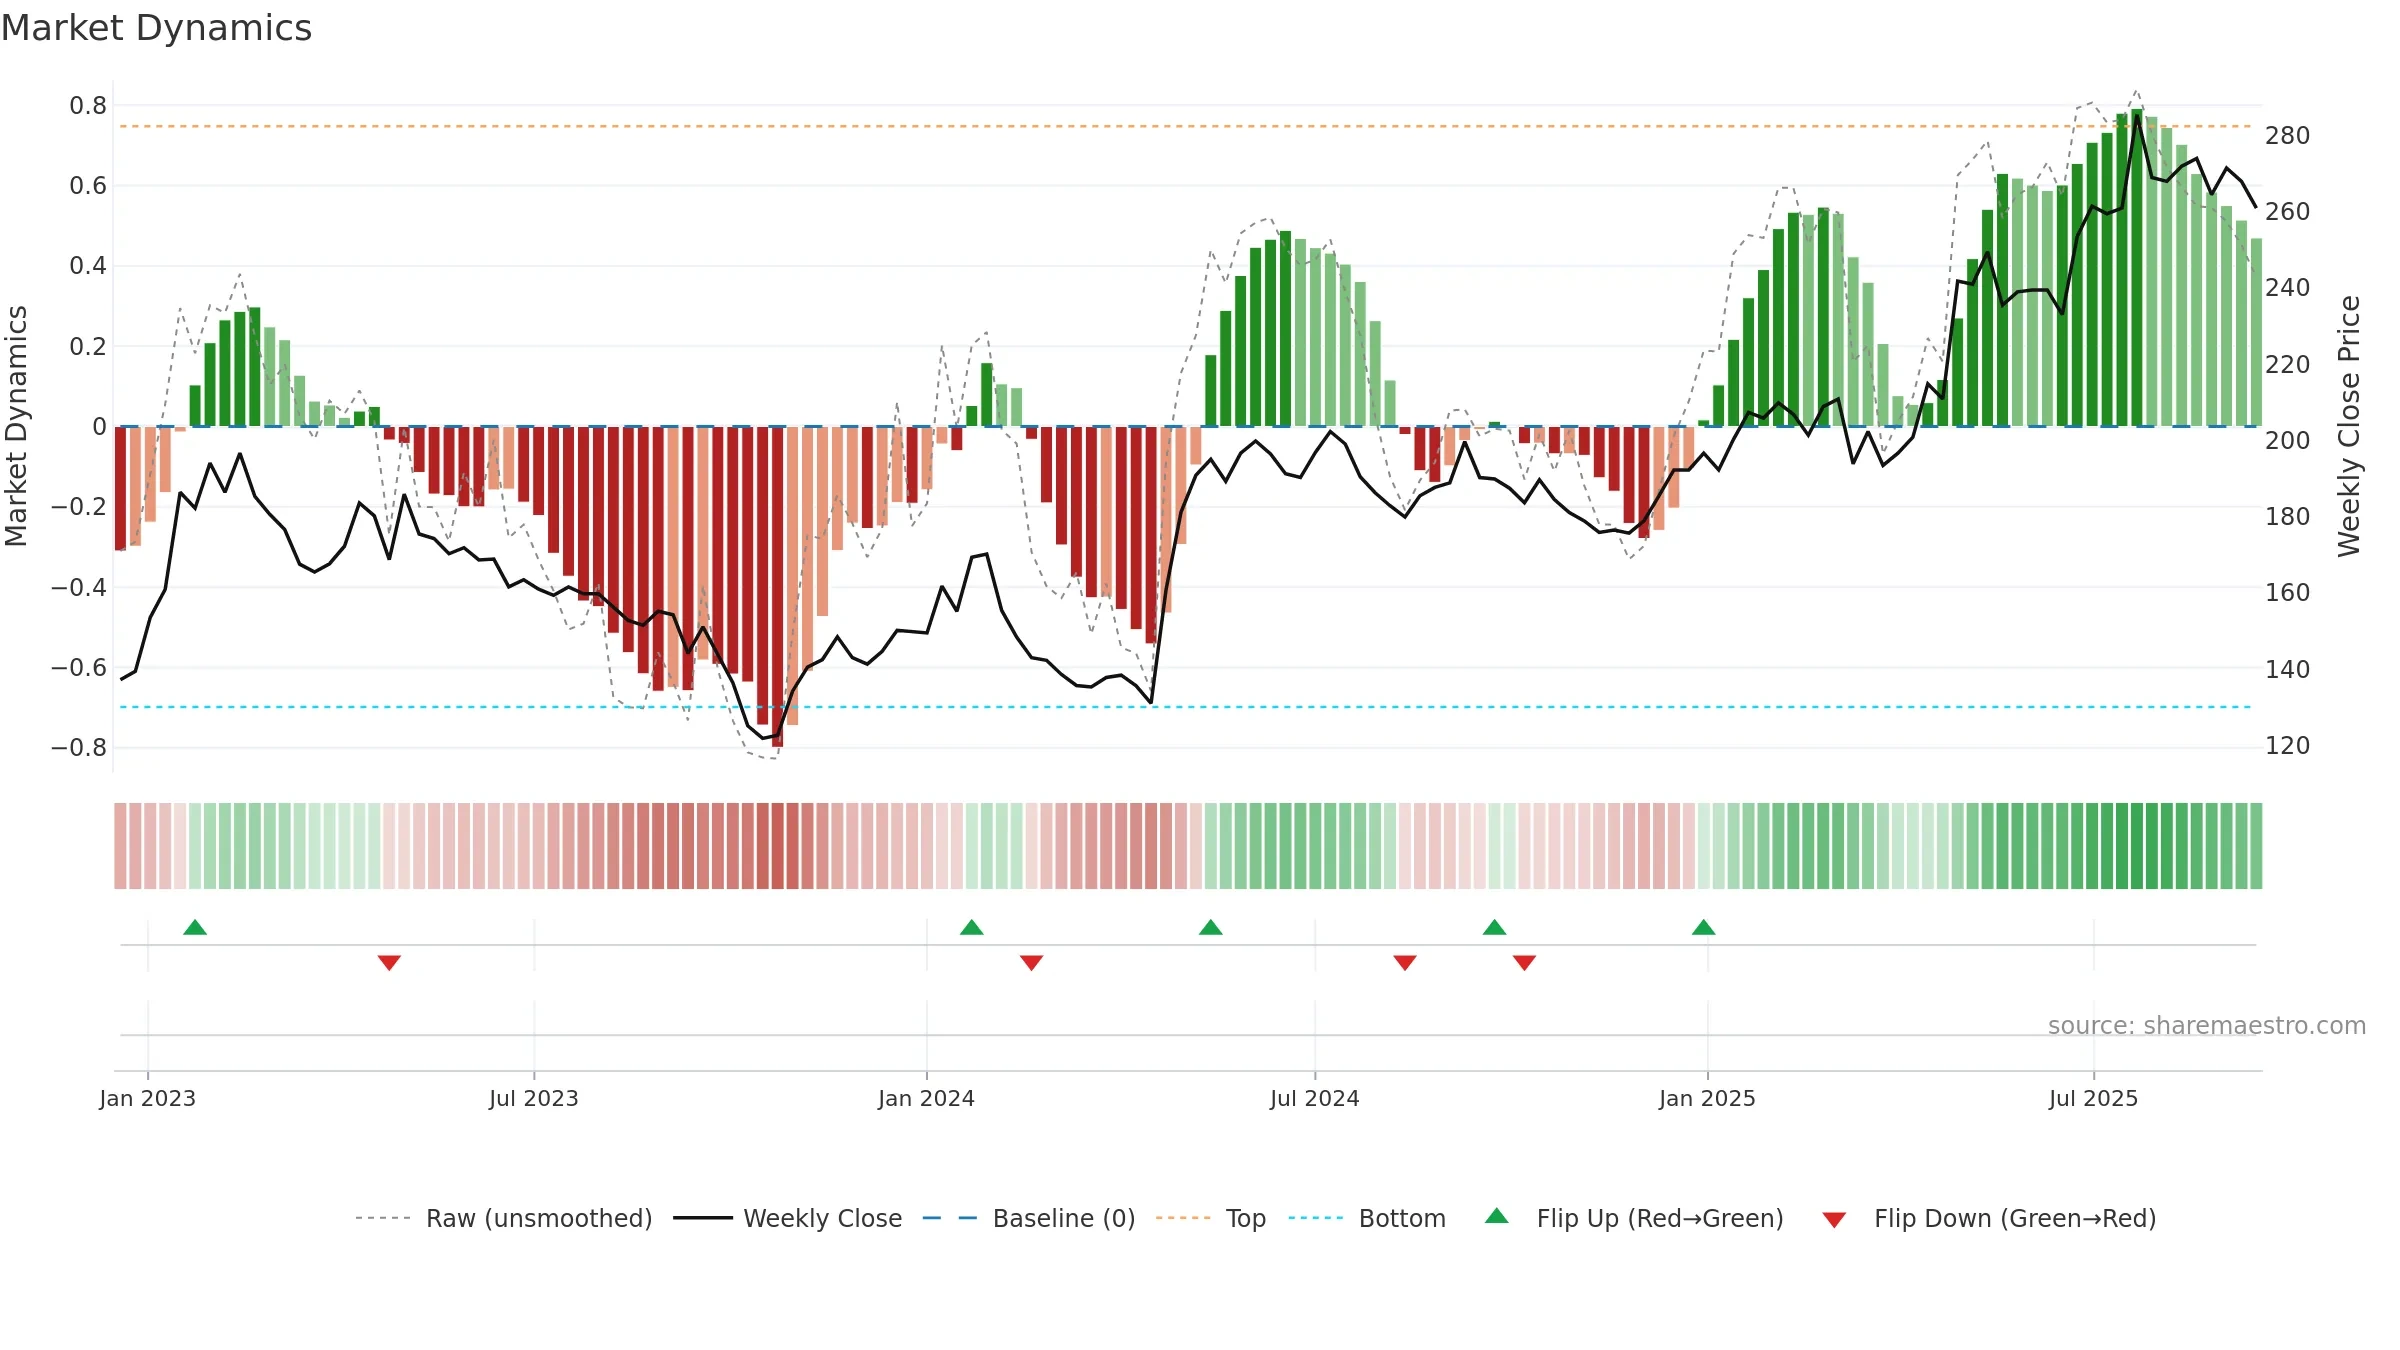This screenshot has height=1350, width=2400.
Task: Click the 280 price axis tick label
Action: [x=2288, y=136]
